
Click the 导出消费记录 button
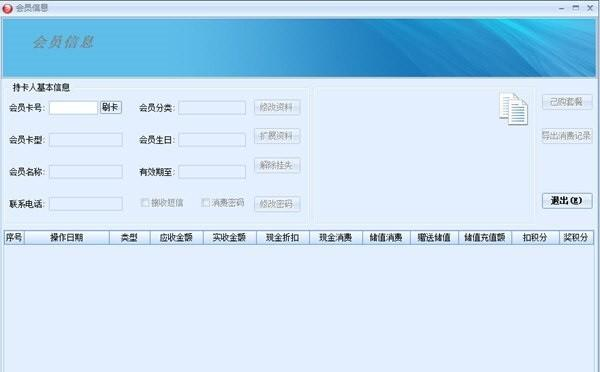coord(567,136)
